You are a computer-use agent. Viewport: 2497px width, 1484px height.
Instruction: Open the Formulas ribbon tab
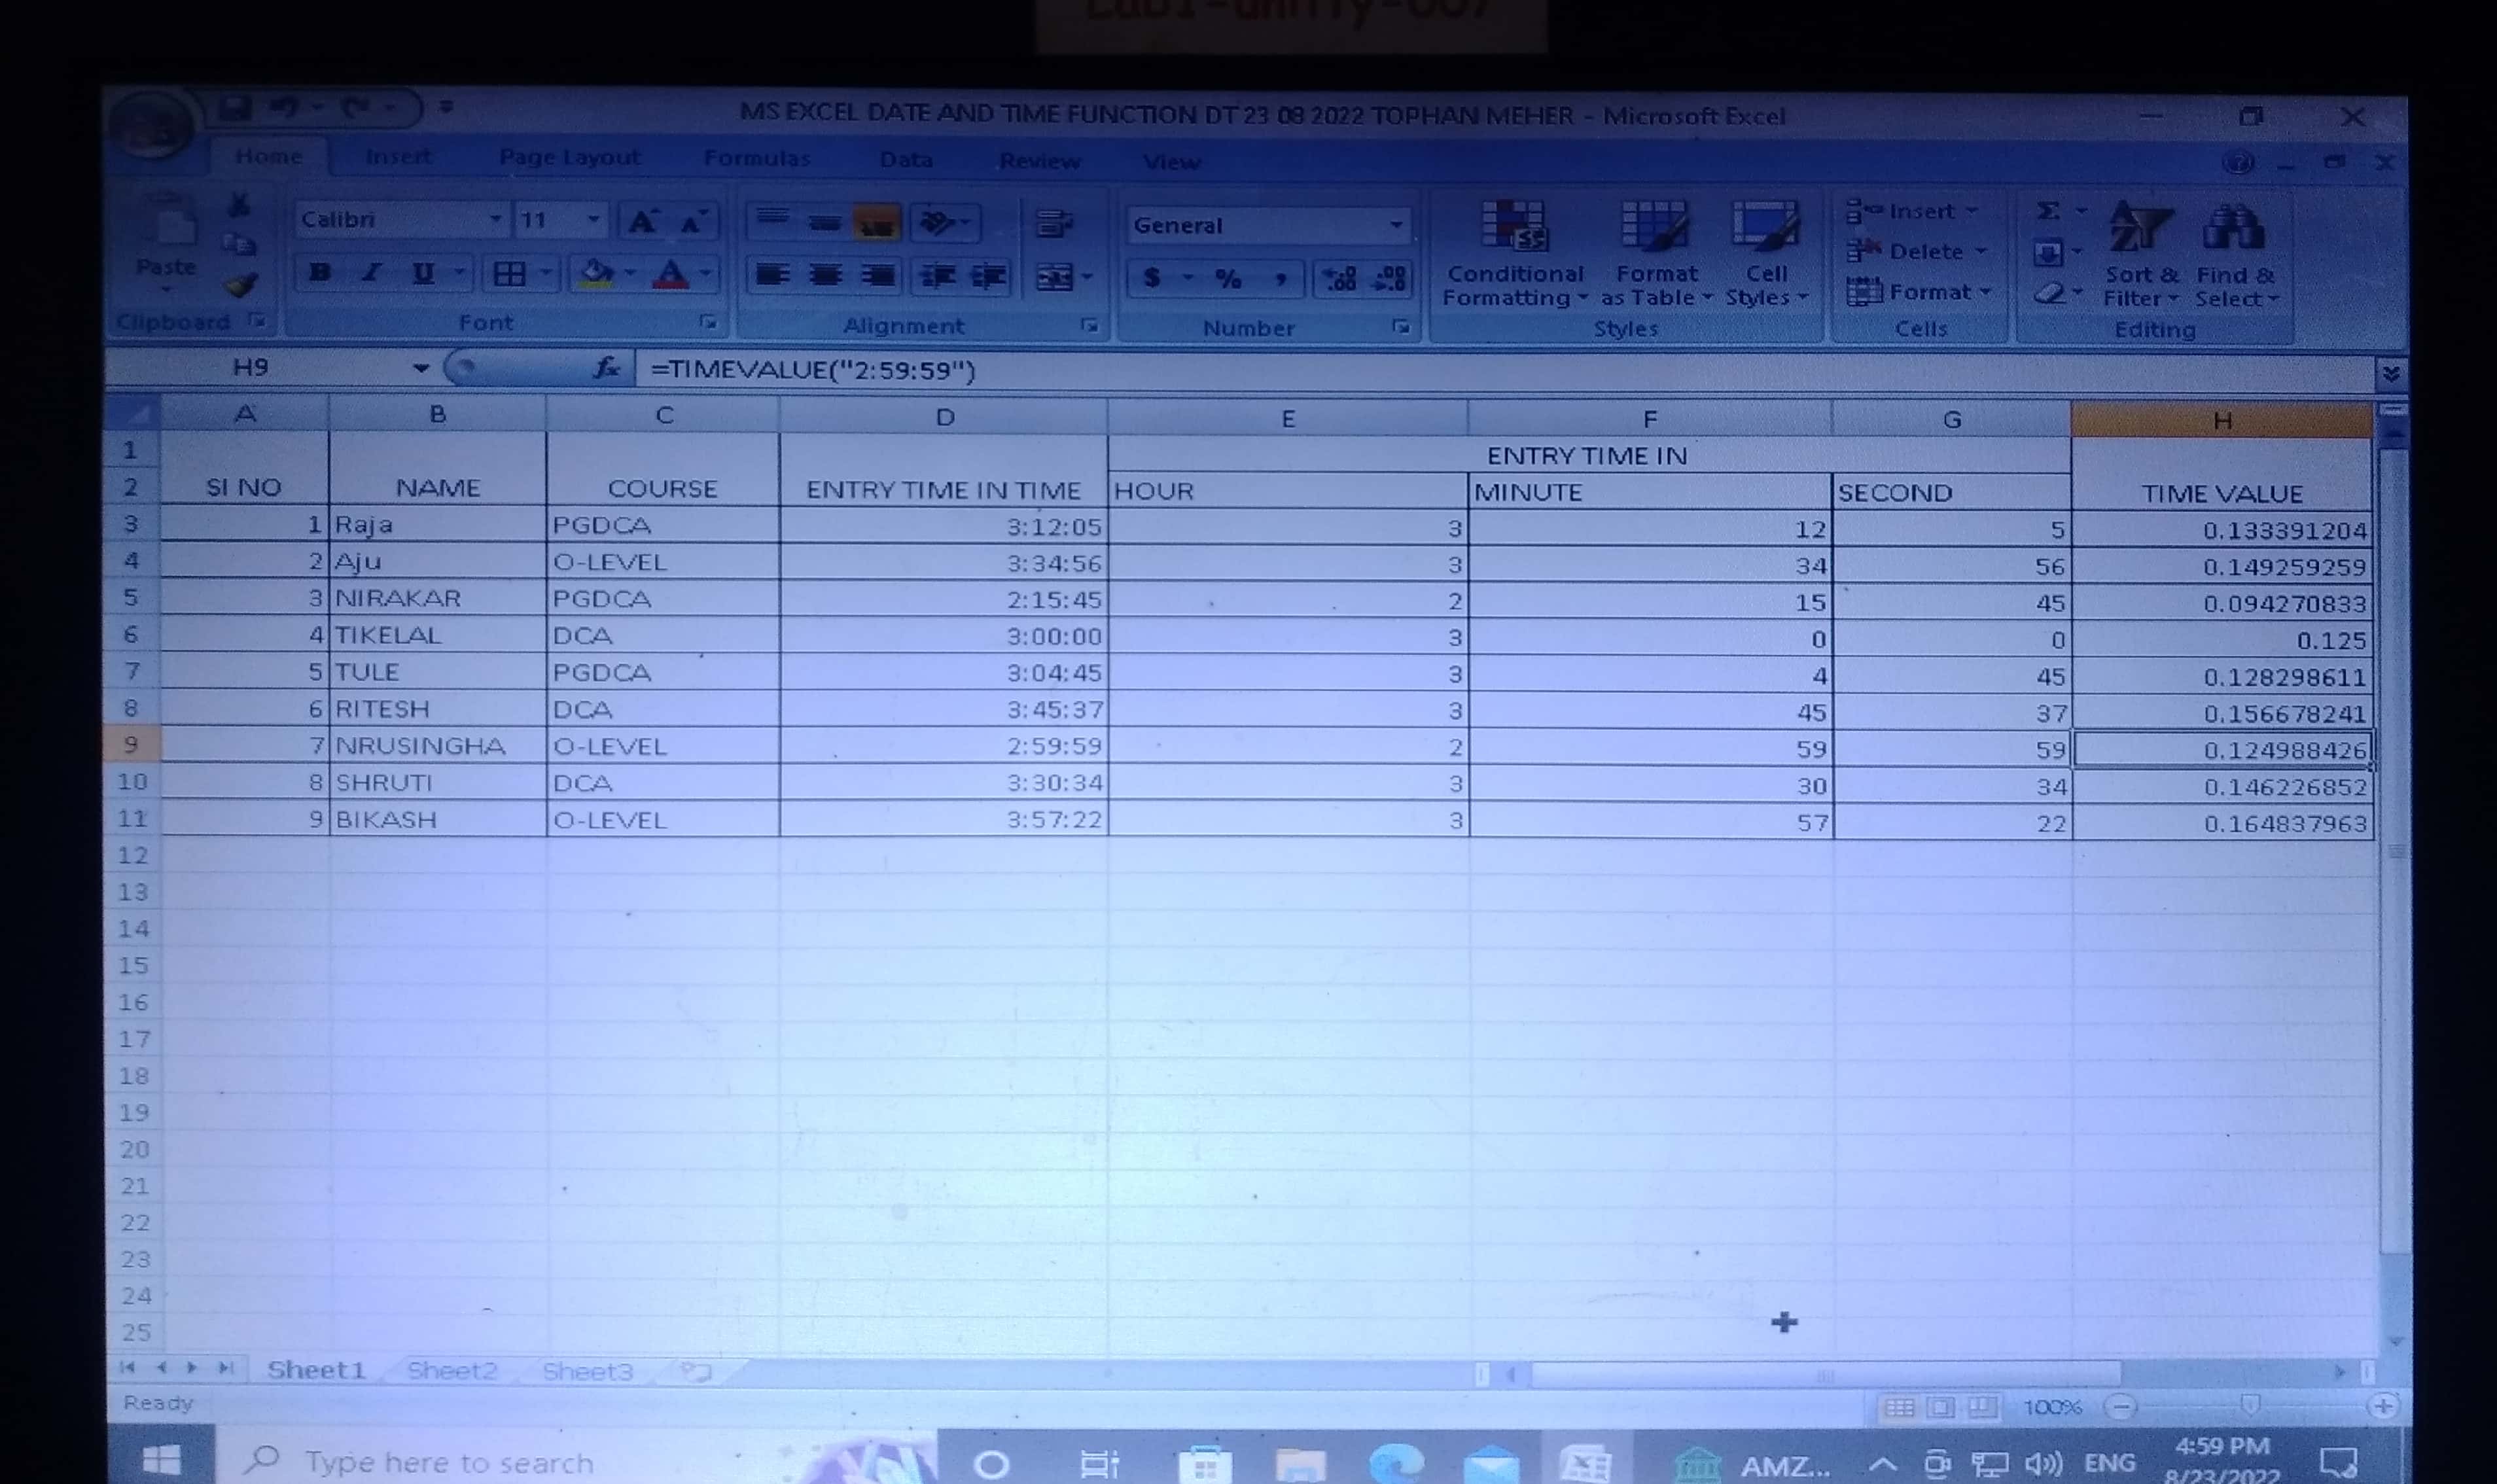pyautogui.click(x=756, y=158)
